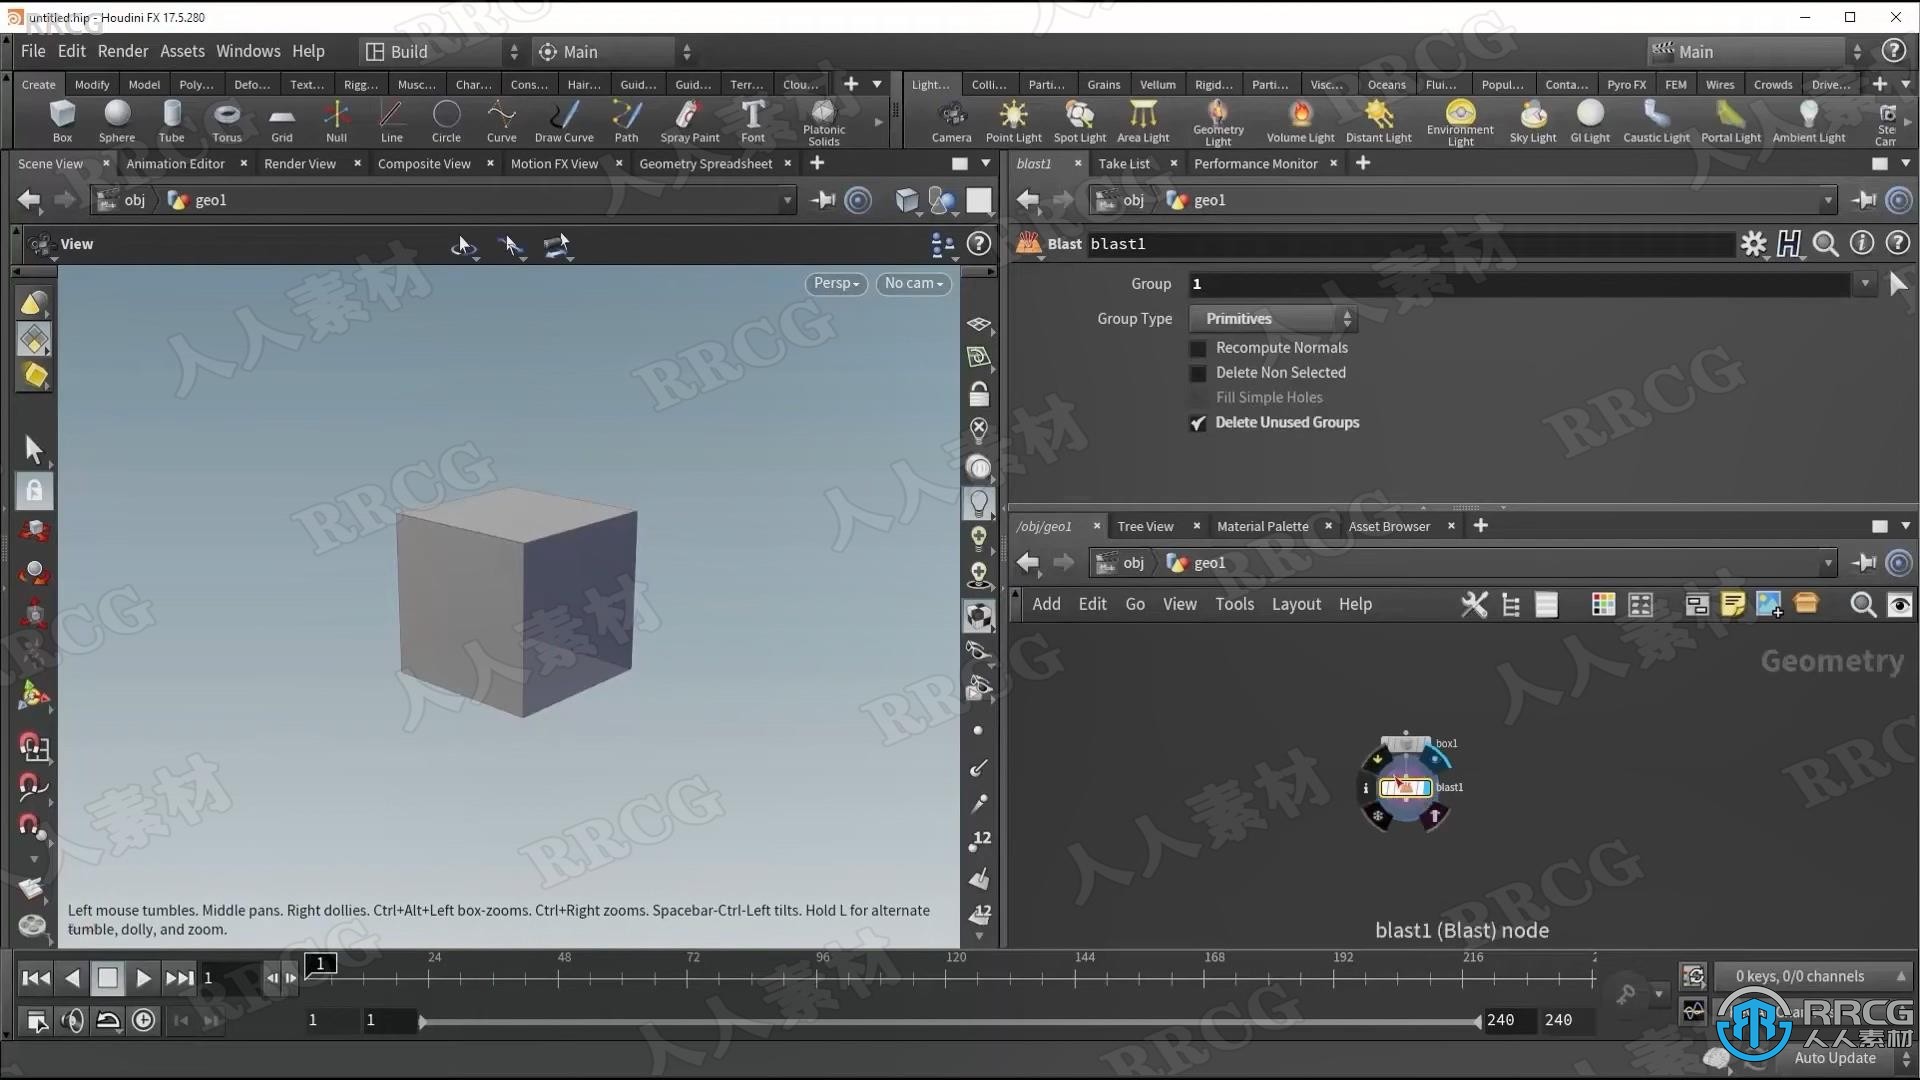The image size is (1920, 1080).
Task: Select the Spray Paint tool
Action: [x=690, y=121]
